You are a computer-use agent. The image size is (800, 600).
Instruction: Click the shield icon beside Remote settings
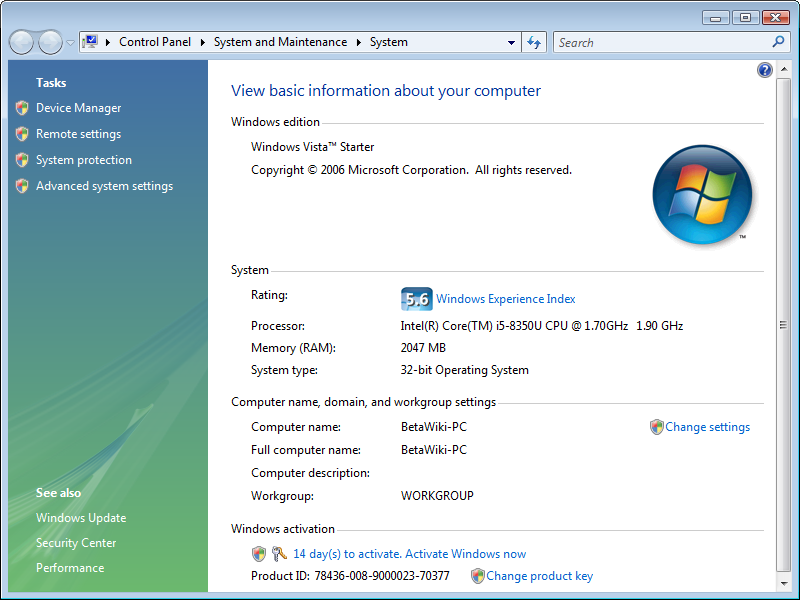click(22, 134)
